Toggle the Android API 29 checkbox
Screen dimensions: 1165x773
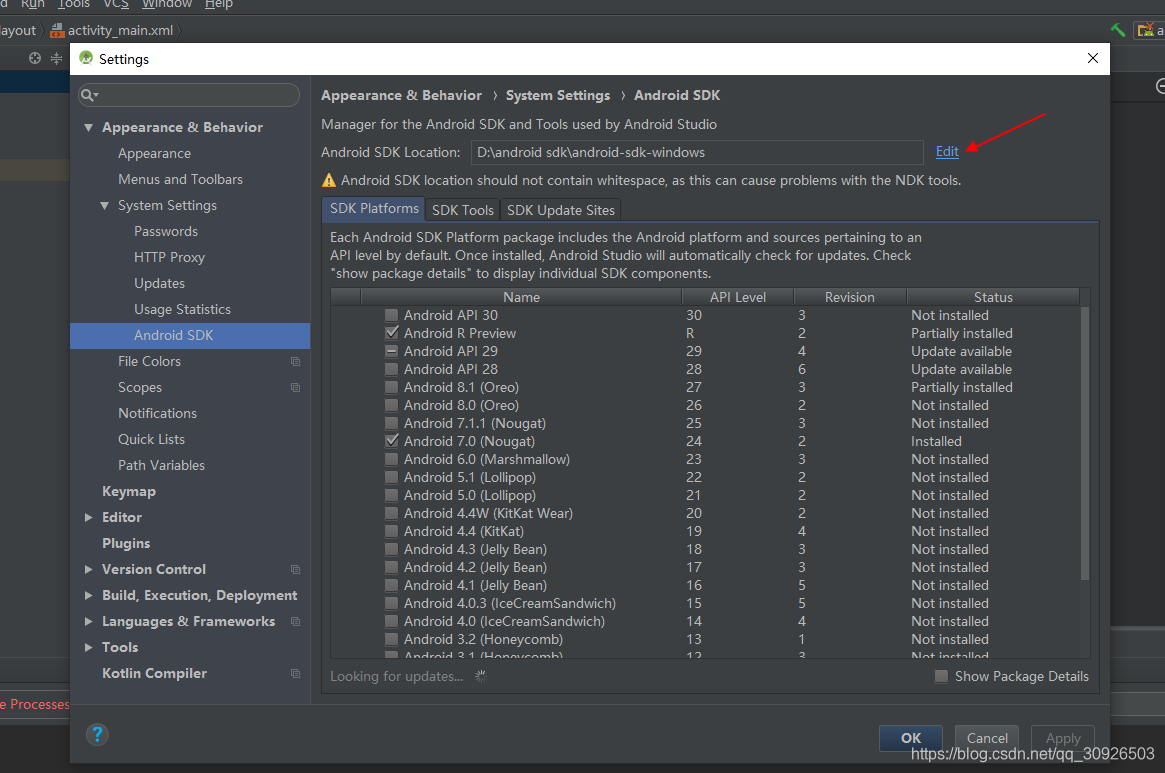392,351
